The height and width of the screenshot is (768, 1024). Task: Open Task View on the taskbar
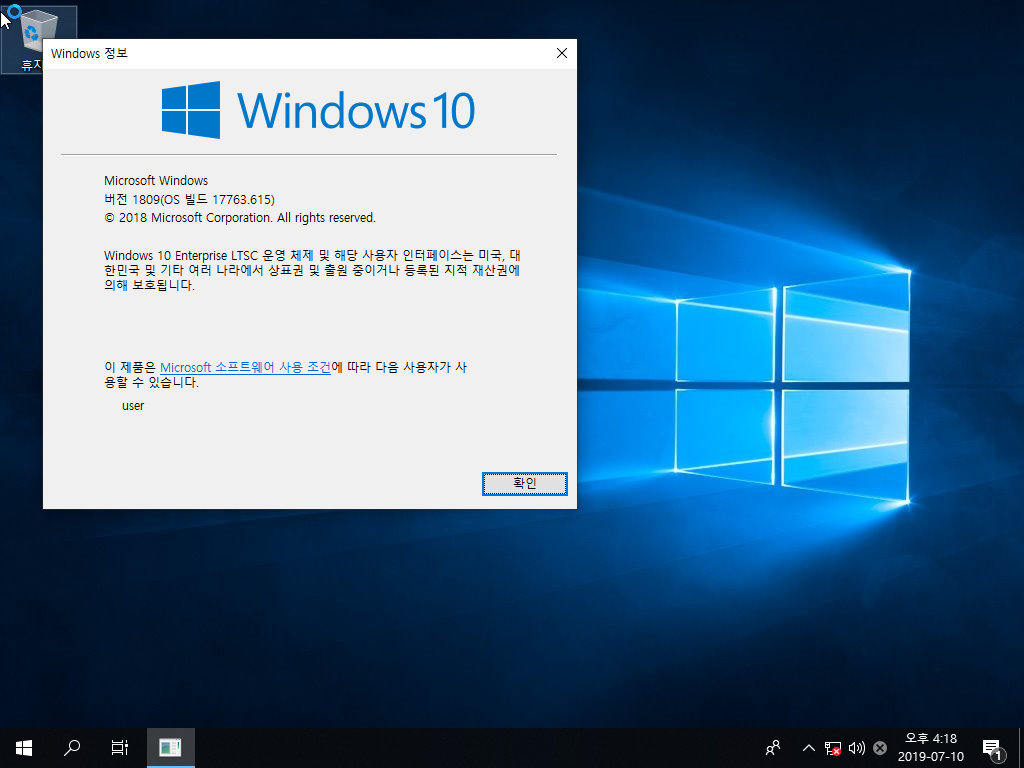120,748
